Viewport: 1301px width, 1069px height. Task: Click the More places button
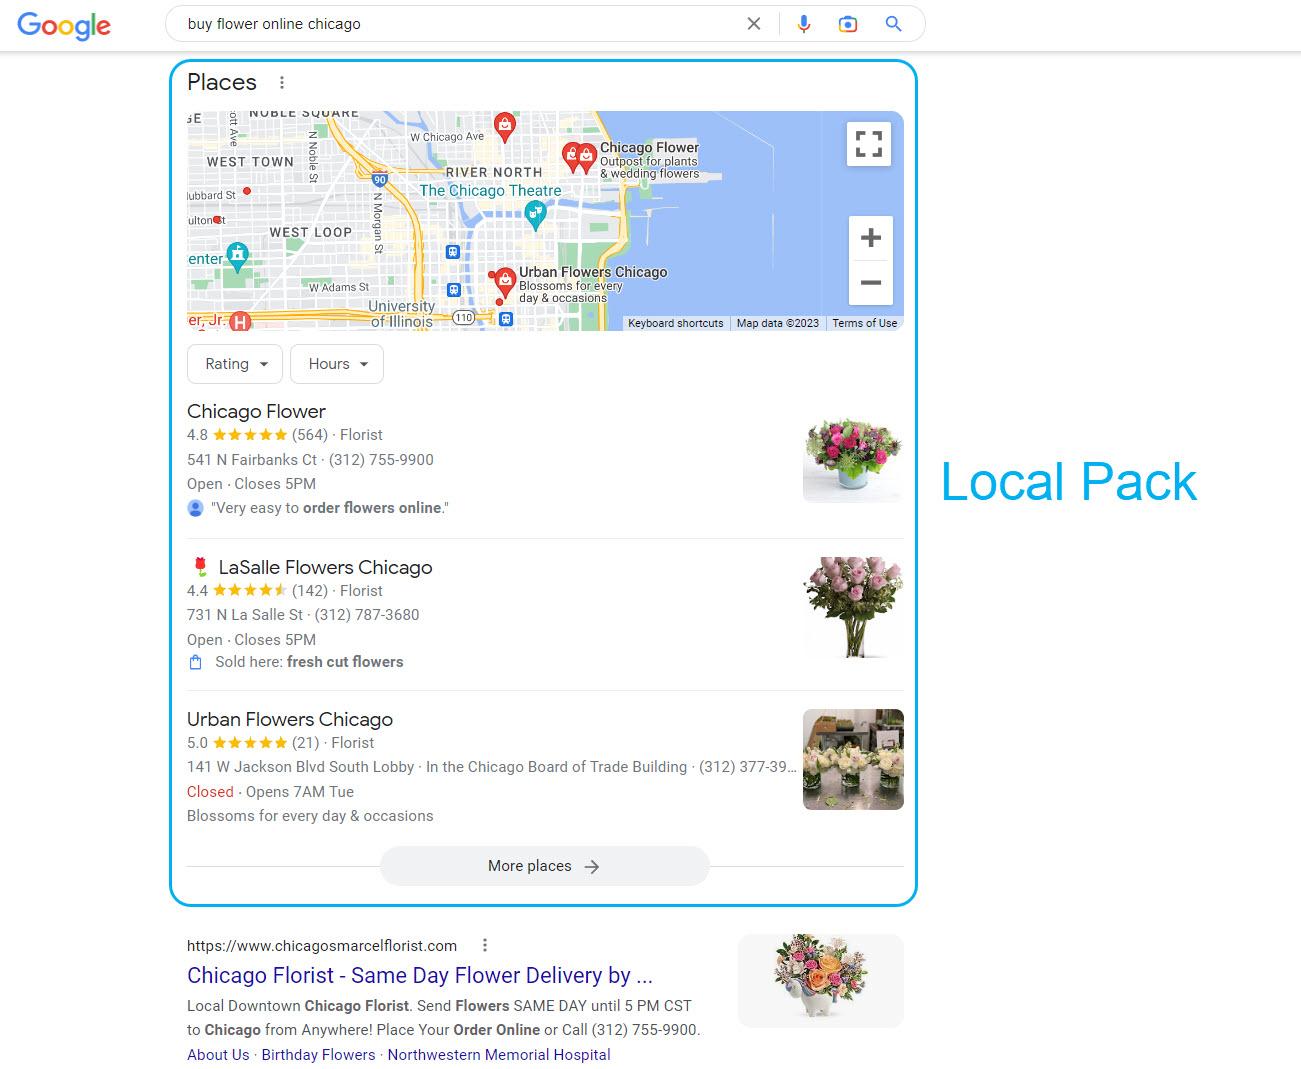(x=544, y=866)
